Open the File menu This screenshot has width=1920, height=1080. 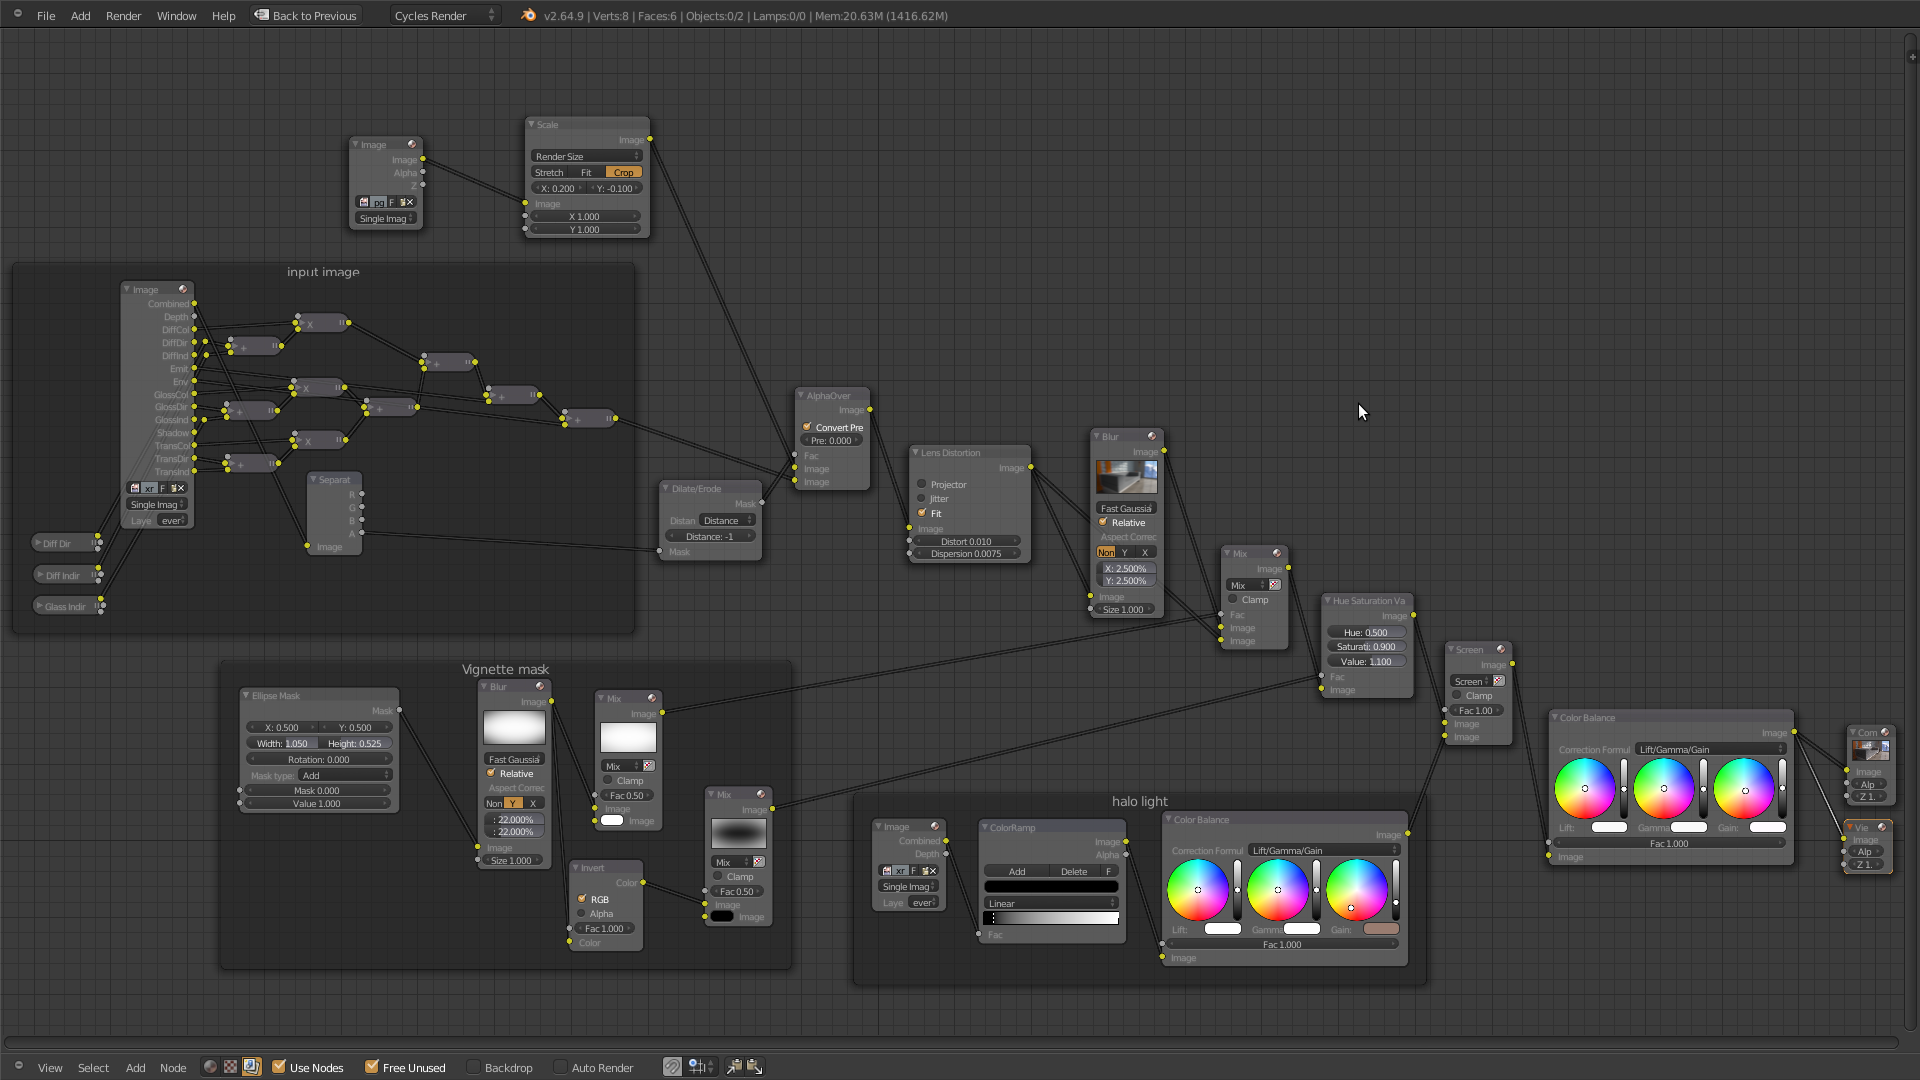pyautogui.click(x=46, y=15)
